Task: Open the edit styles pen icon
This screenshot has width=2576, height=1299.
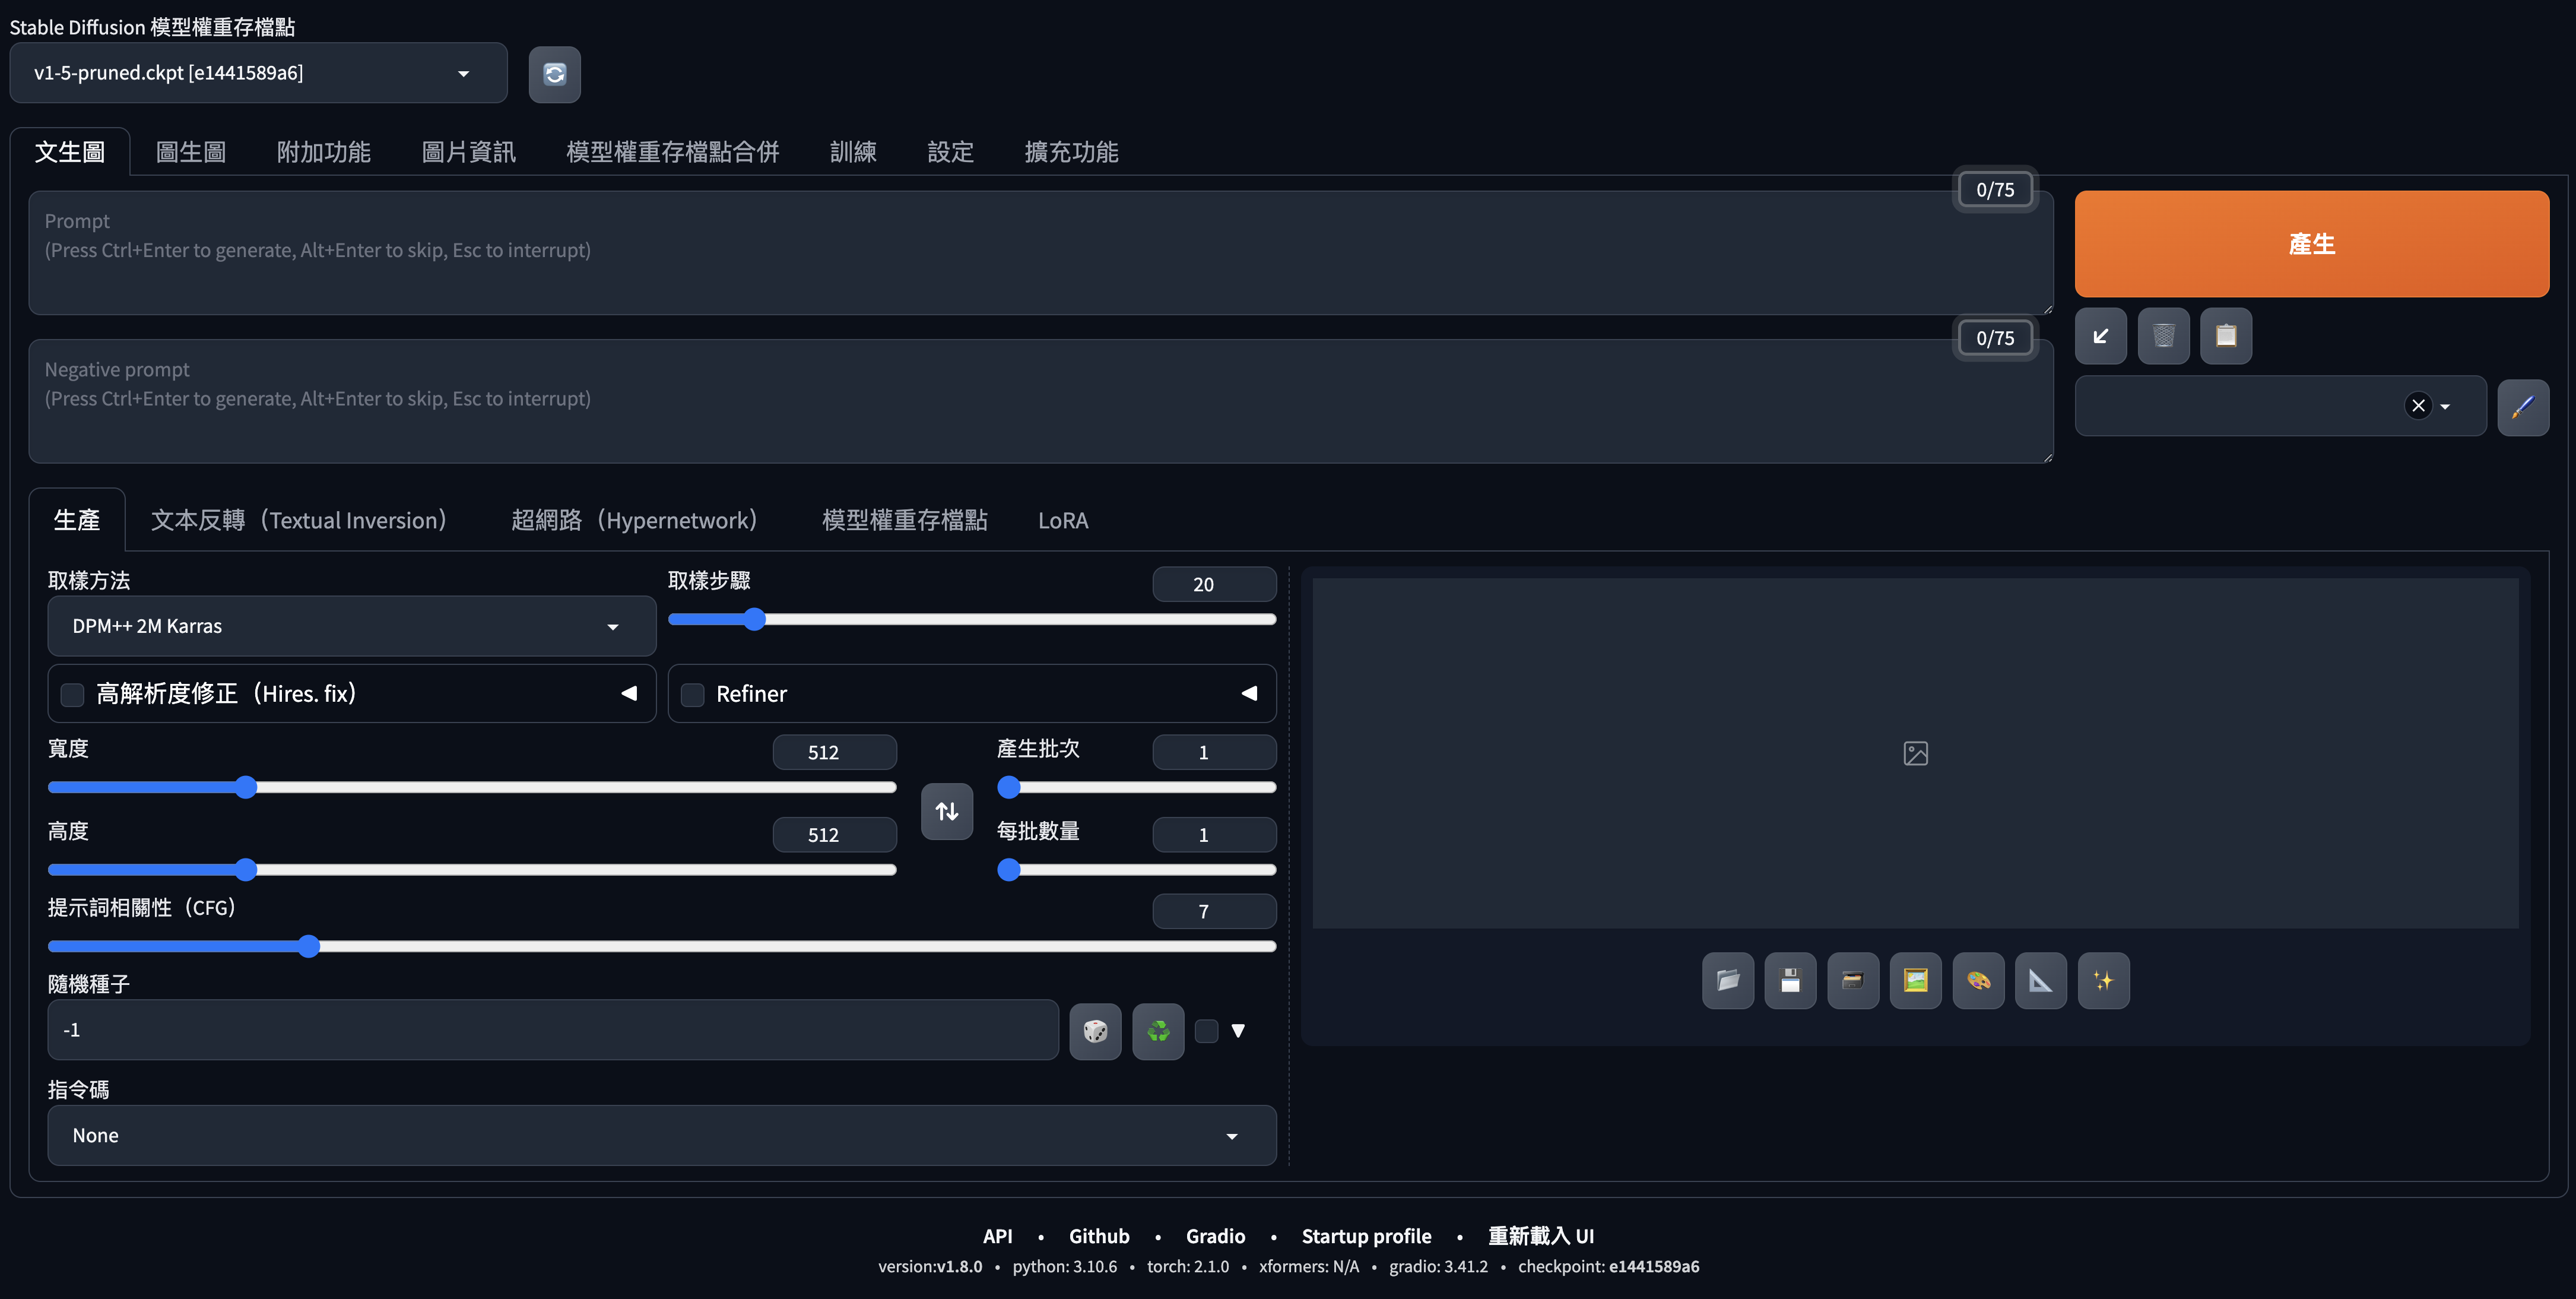Action: coord(2522,407)
